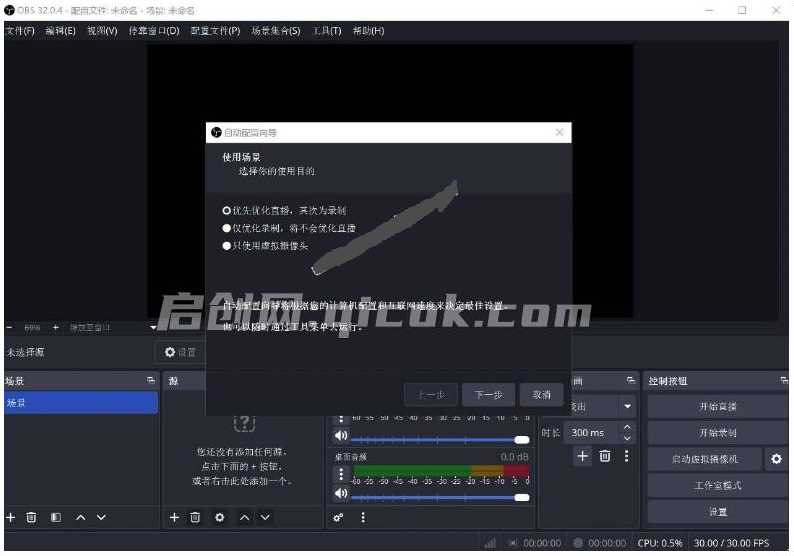Open audio mixer menu dots at panel bottom
Image resolution: width=794 pixels, height=556 pixels.
coord(363,518)
